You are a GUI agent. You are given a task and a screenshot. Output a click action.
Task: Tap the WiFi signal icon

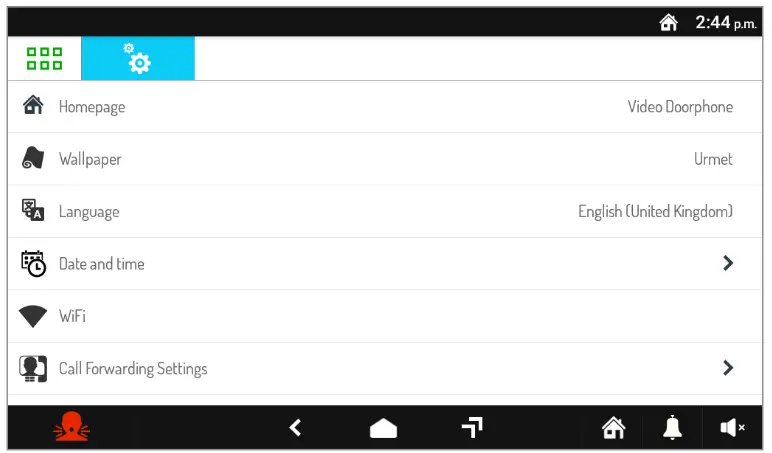tap(33, 316)
